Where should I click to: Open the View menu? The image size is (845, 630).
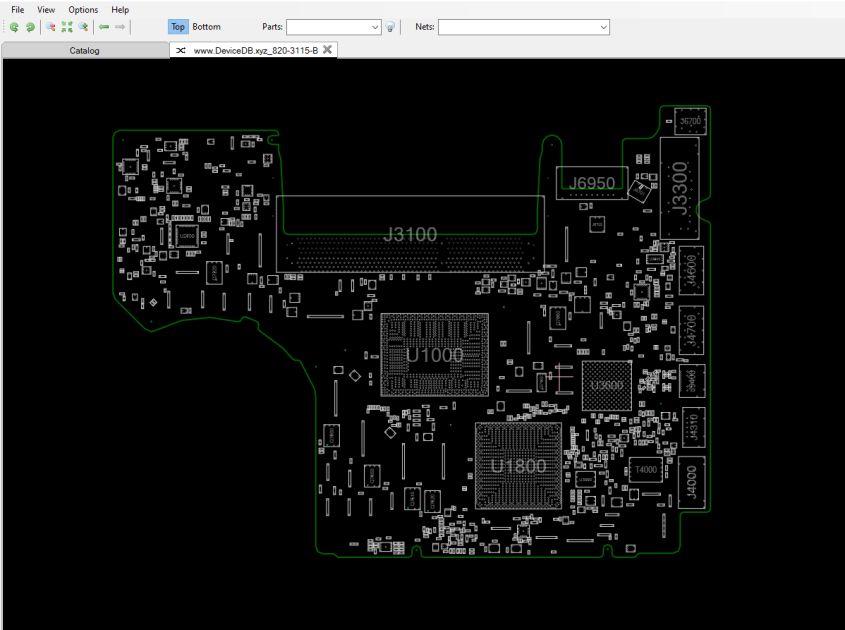click(46, 10)
